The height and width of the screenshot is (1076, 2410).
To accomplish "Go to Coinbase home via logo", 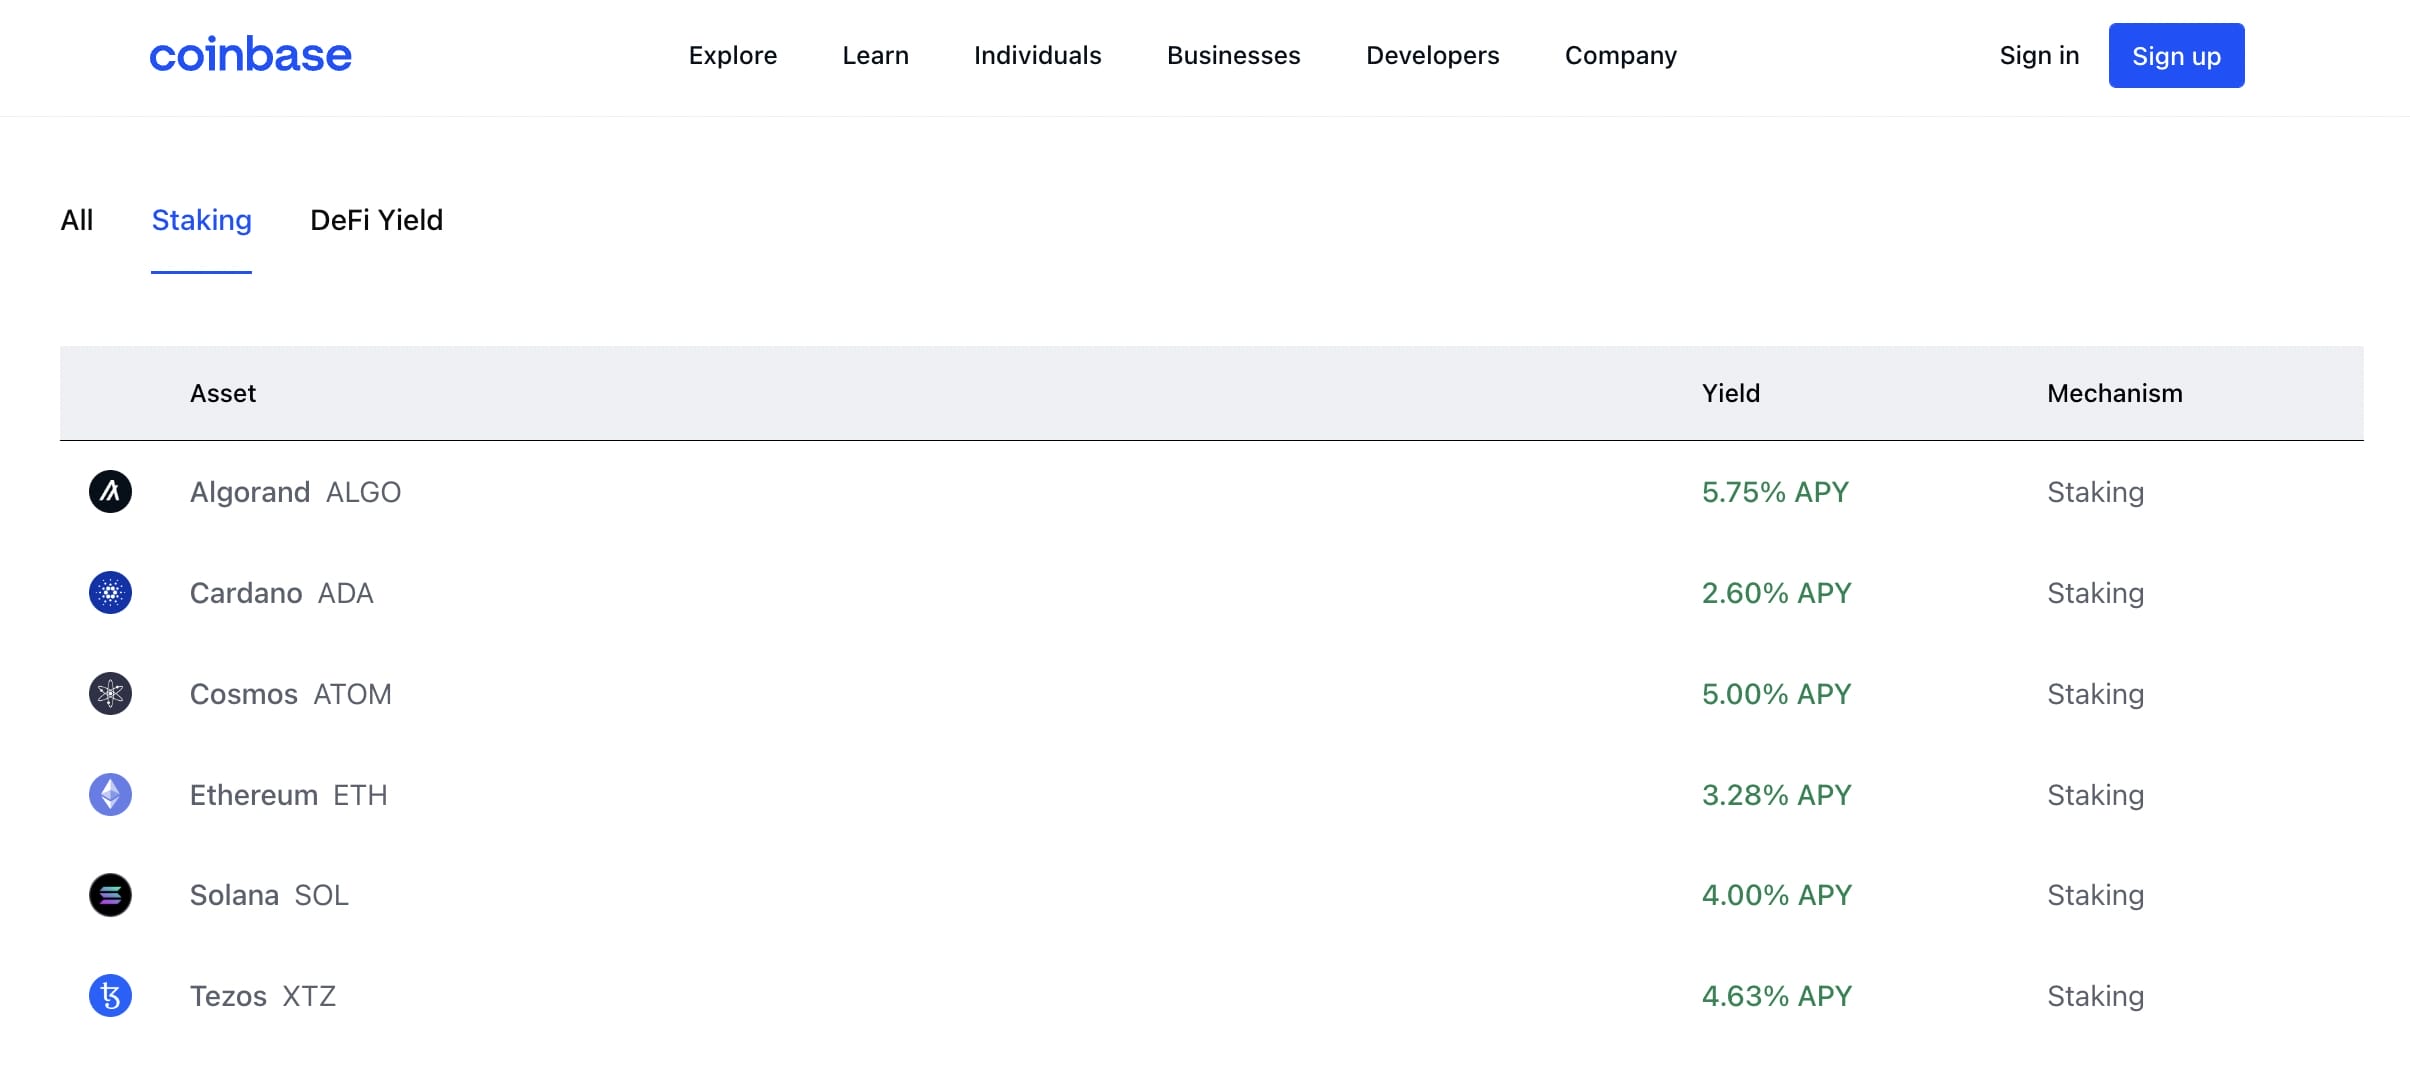I will 250,55.
